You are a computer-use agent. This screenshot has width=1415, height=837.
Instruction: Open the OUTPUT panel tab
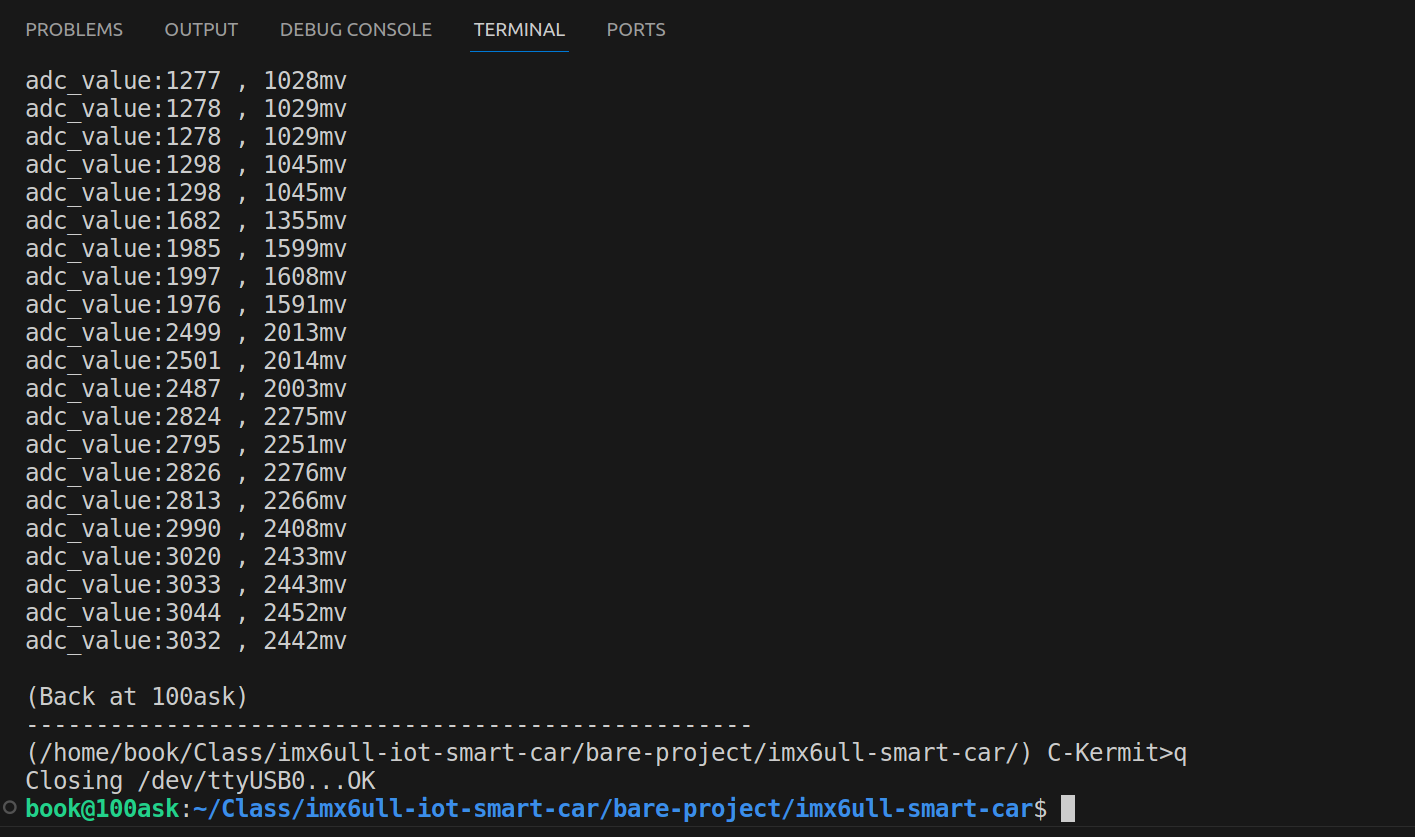point(201,30)
